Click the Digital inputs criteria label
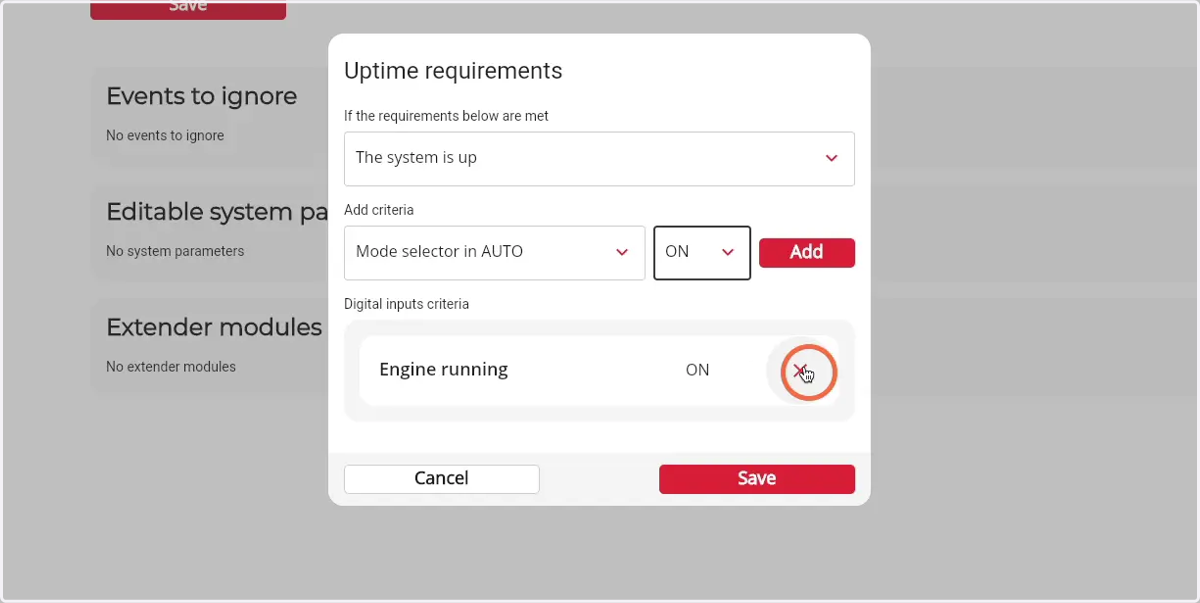The height and width of the screenshot is (603, 1200). pos(406,304)
